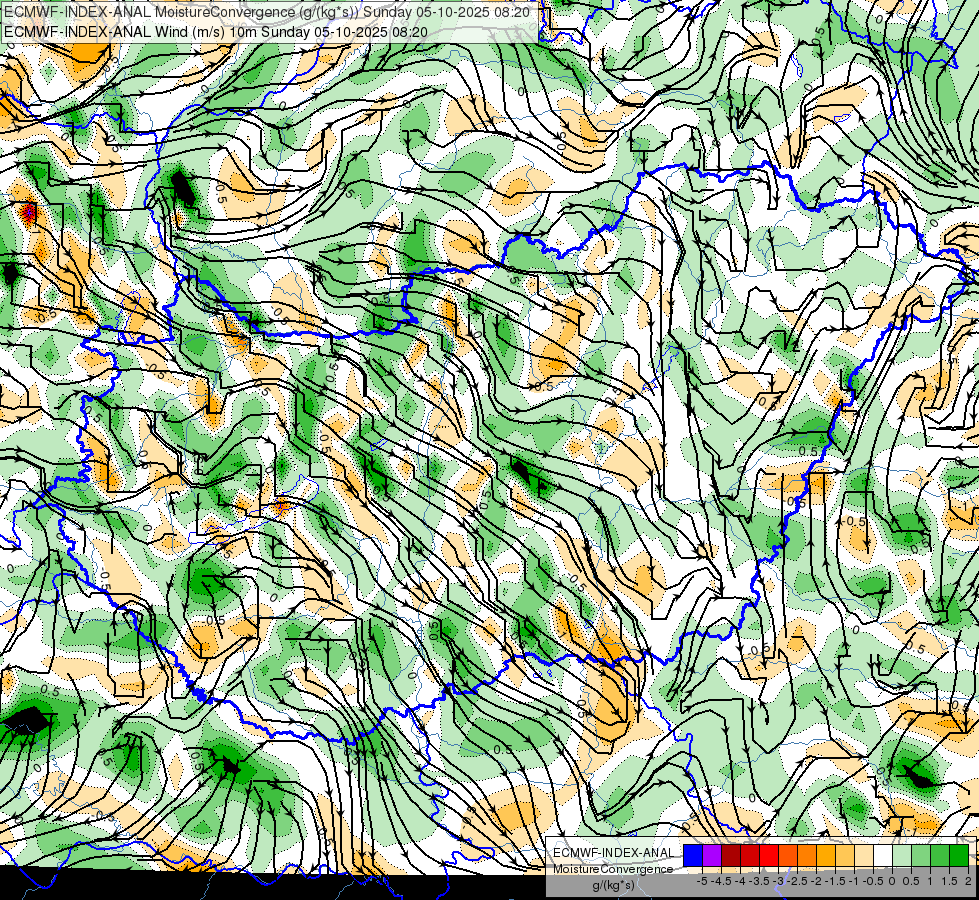Select the legend swatch between -2.5 and -2
Screen dimensions: 979x900
[x=807, y=855]
